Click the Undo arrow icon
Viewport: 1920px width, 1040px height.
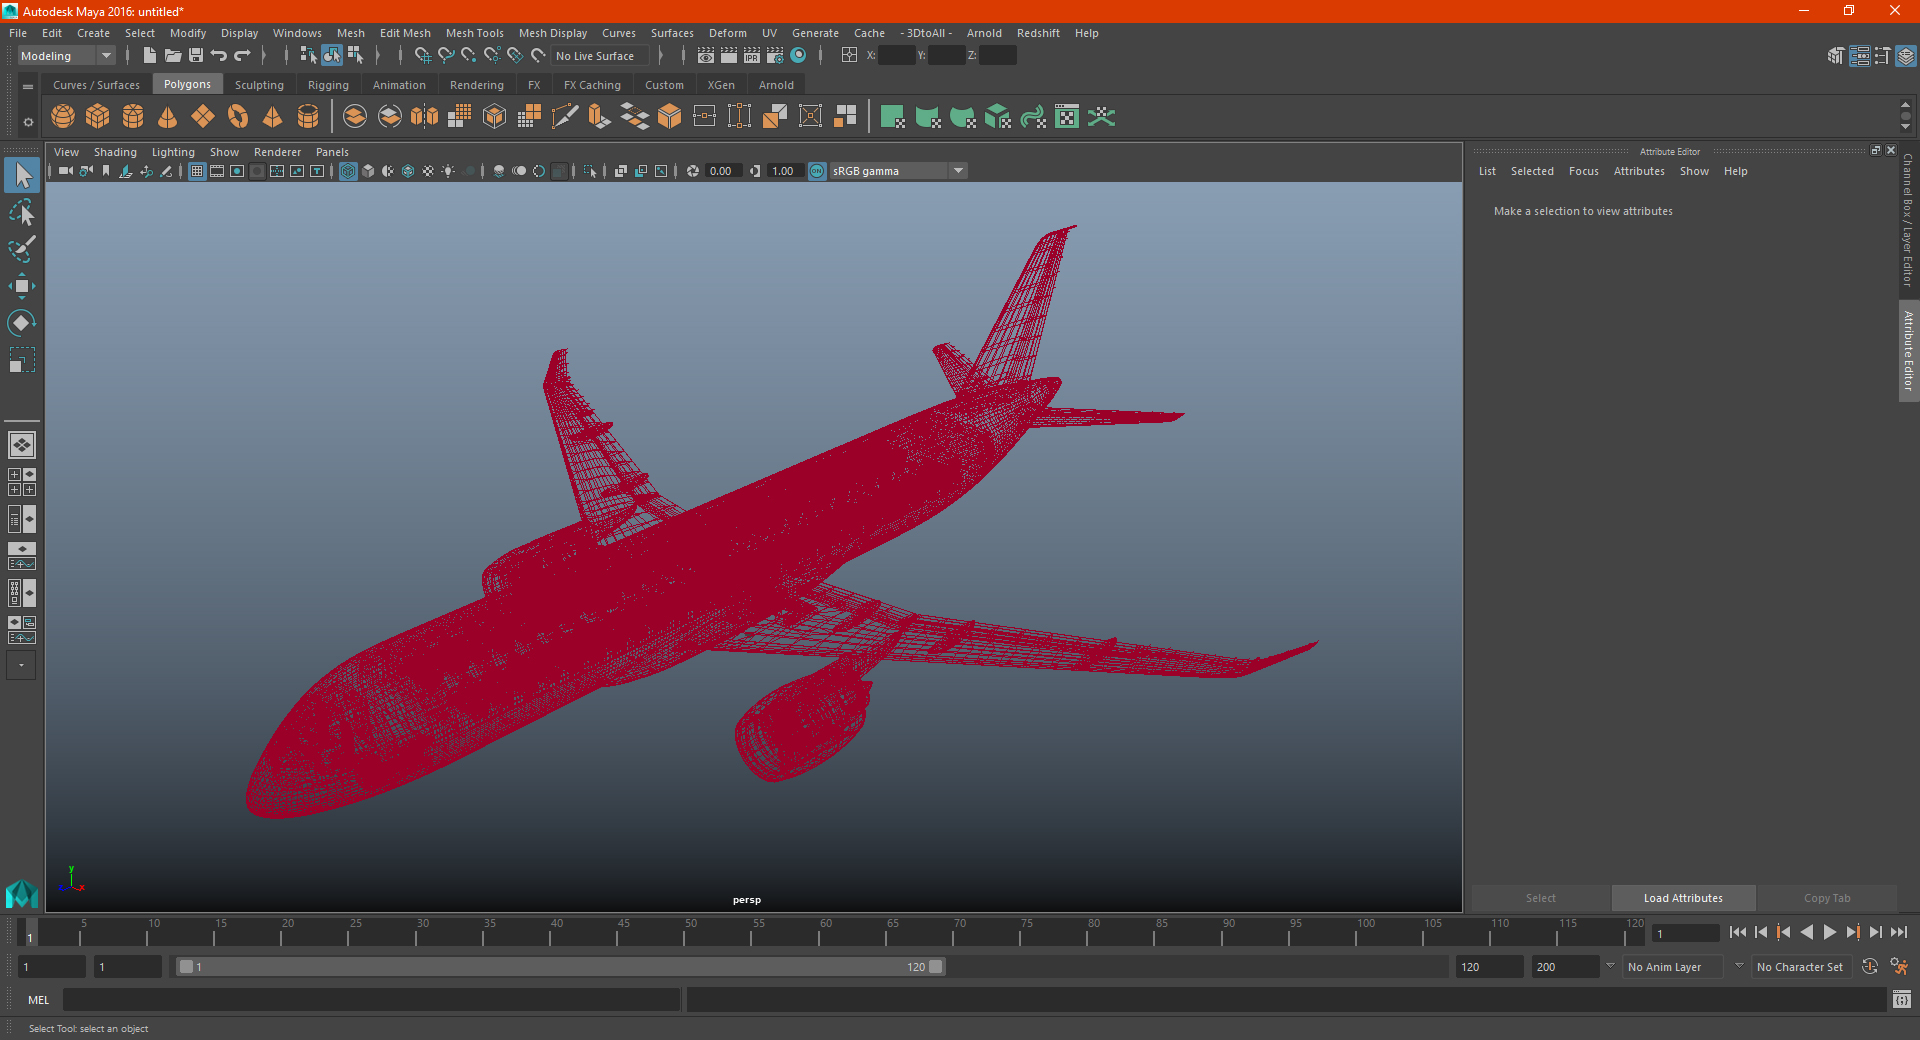coord(219,56)
